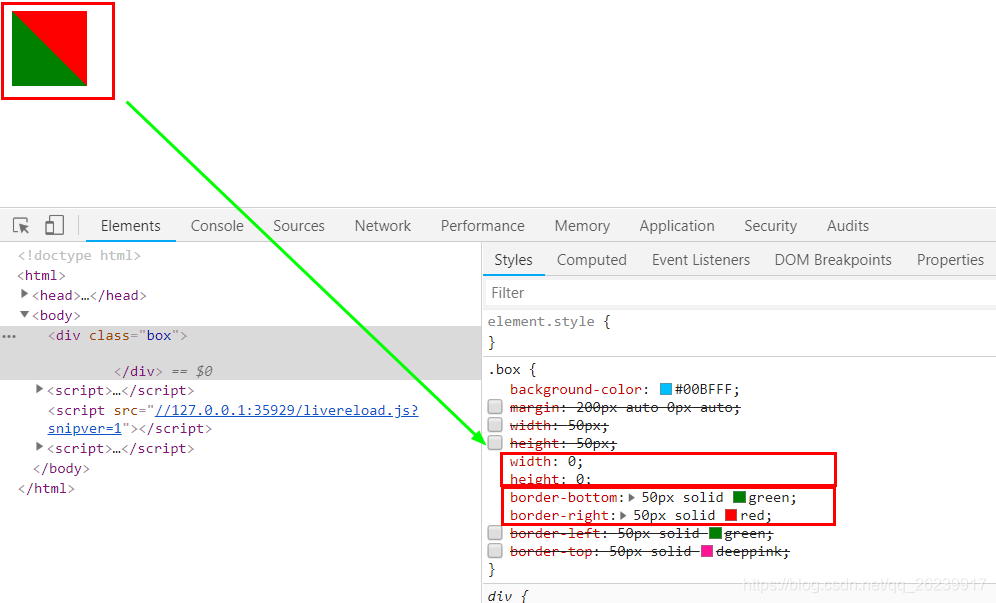Expand the last script node

(x=39, y=447)
